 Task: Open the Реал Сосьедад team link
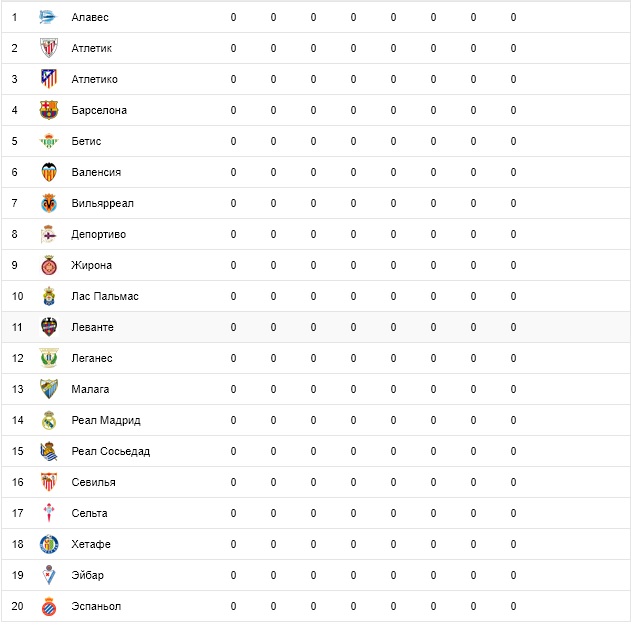pos(110,451)
